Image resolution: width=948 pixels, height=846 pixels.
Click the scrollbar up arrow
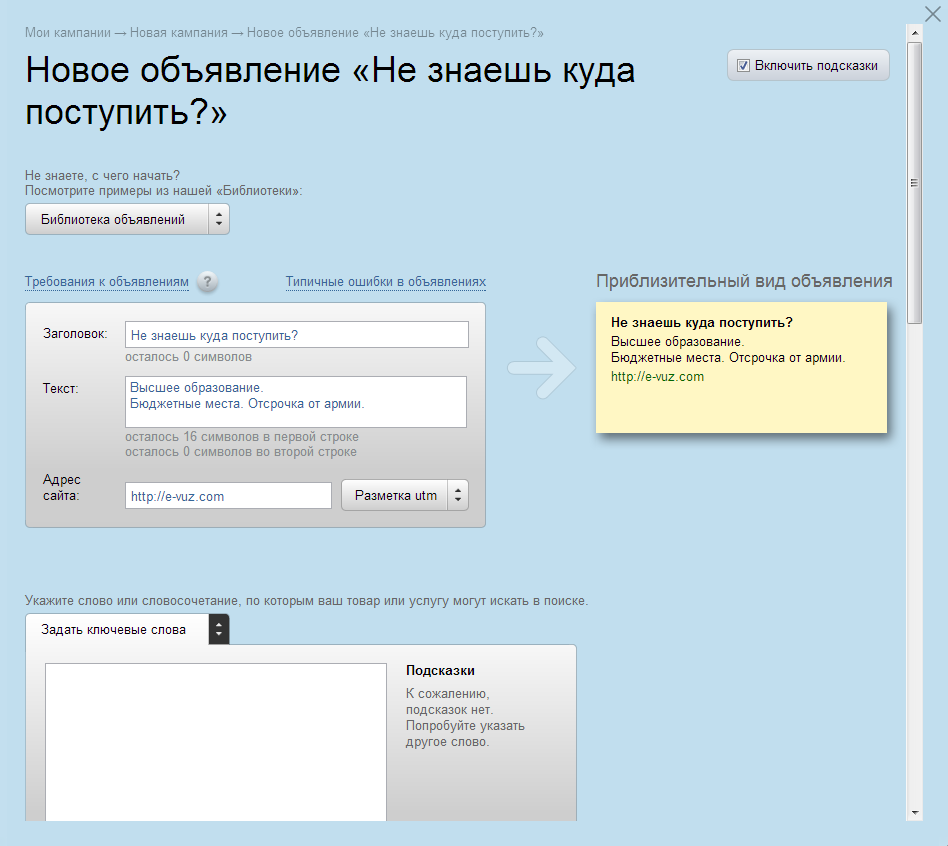pos(915,33)
